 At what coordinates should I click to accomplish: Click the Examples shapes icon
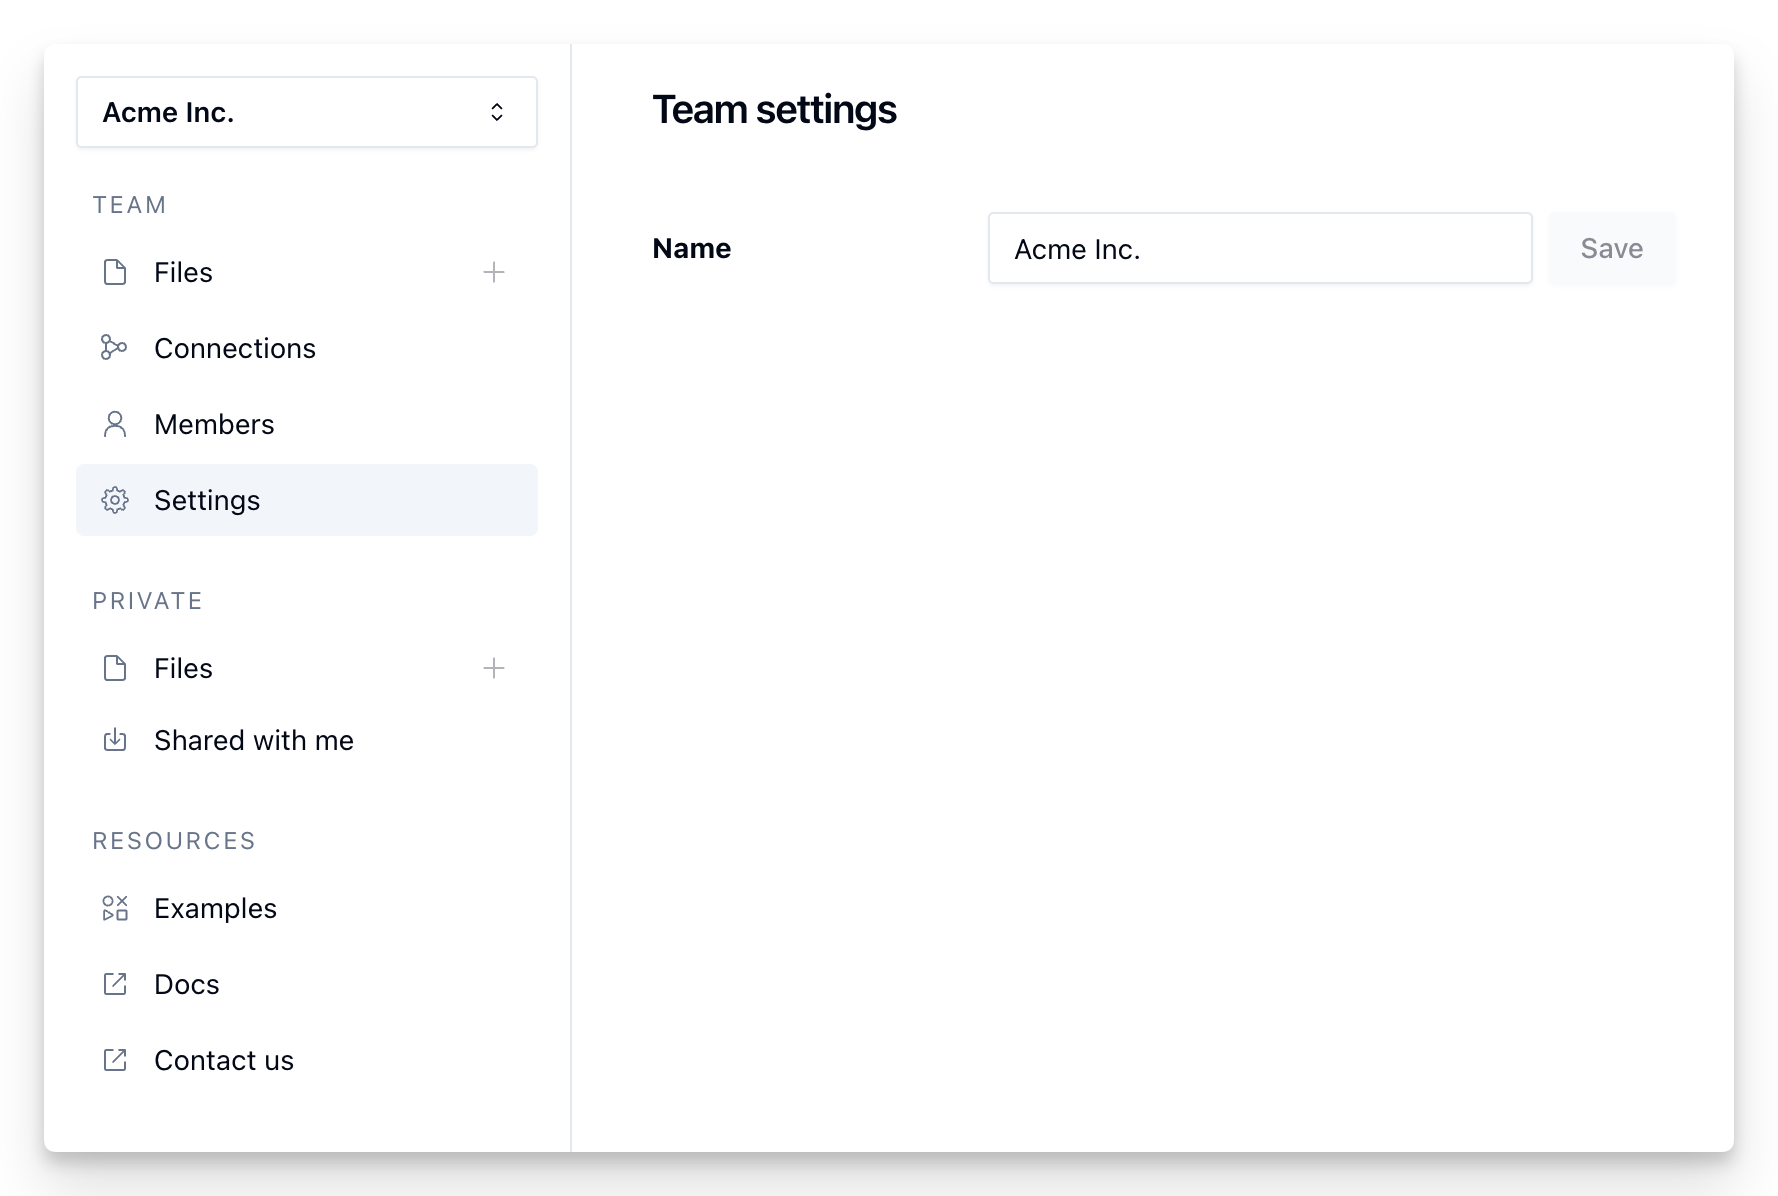coord(115,908)
